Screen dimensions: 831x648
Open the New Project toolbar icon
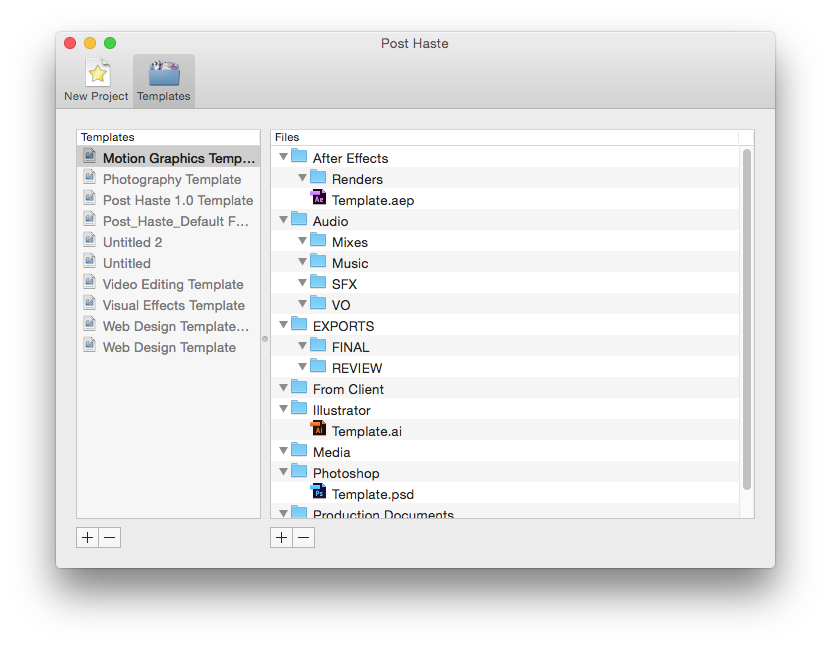tap(96, 74)
